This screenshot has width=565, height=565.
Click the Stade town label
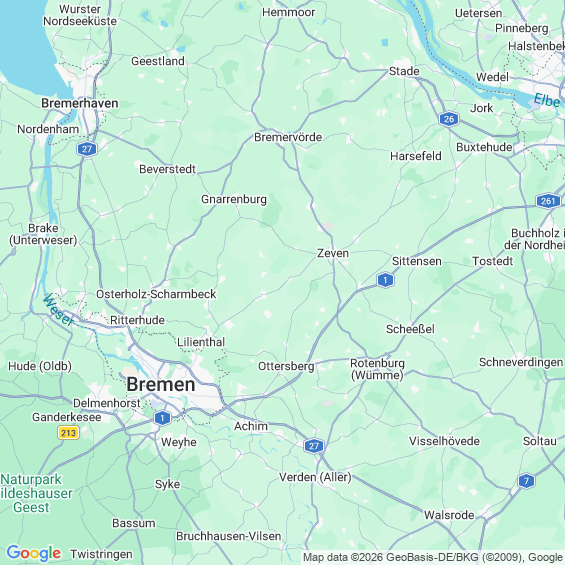coord(404,71)
